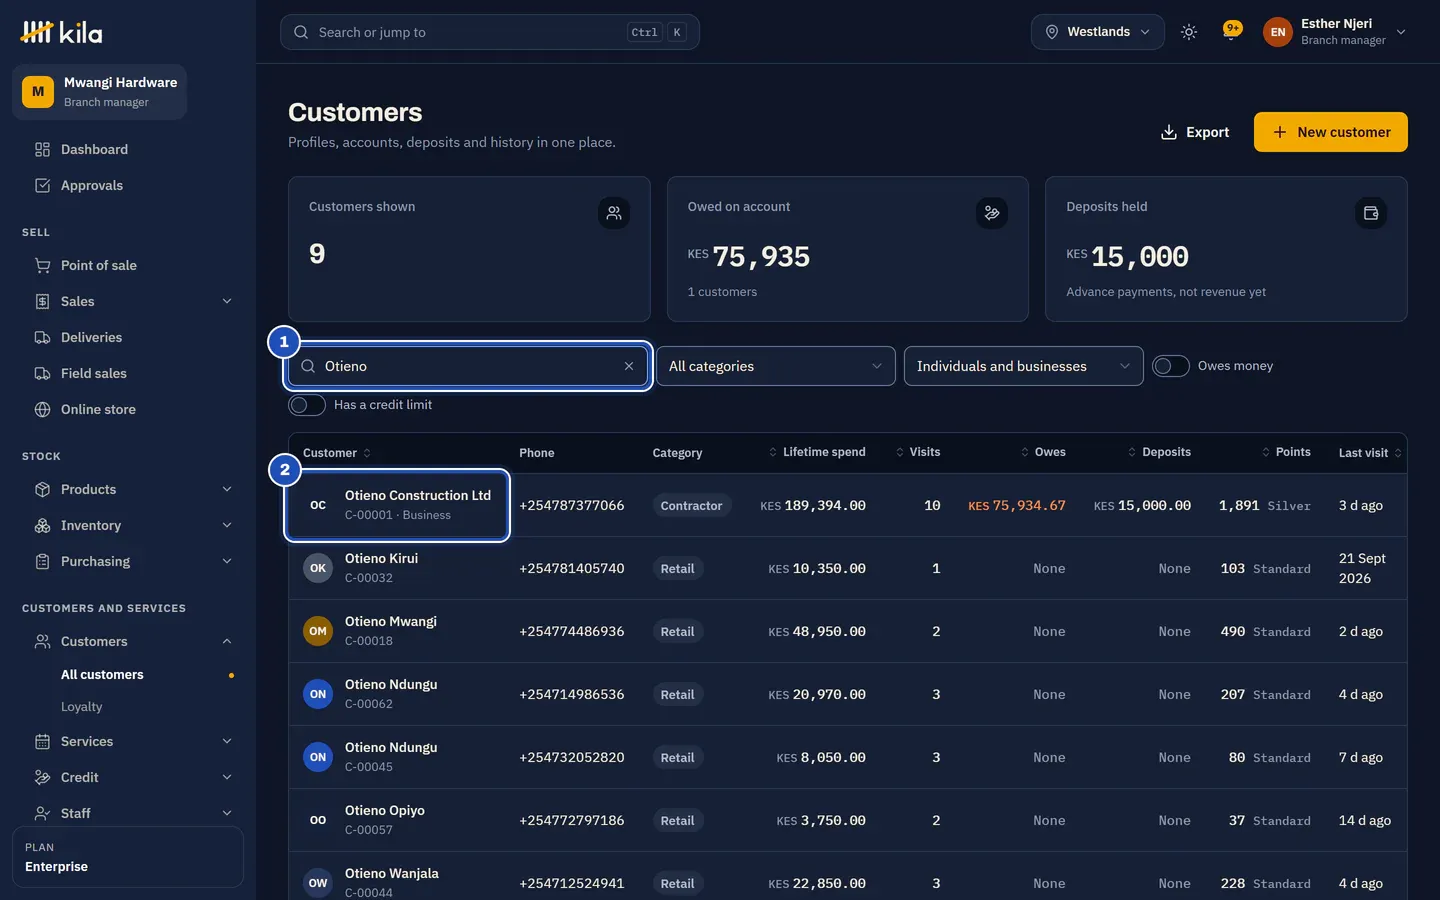
Task: Toggle the Owes money filter
Action: tap(1170, 366)
